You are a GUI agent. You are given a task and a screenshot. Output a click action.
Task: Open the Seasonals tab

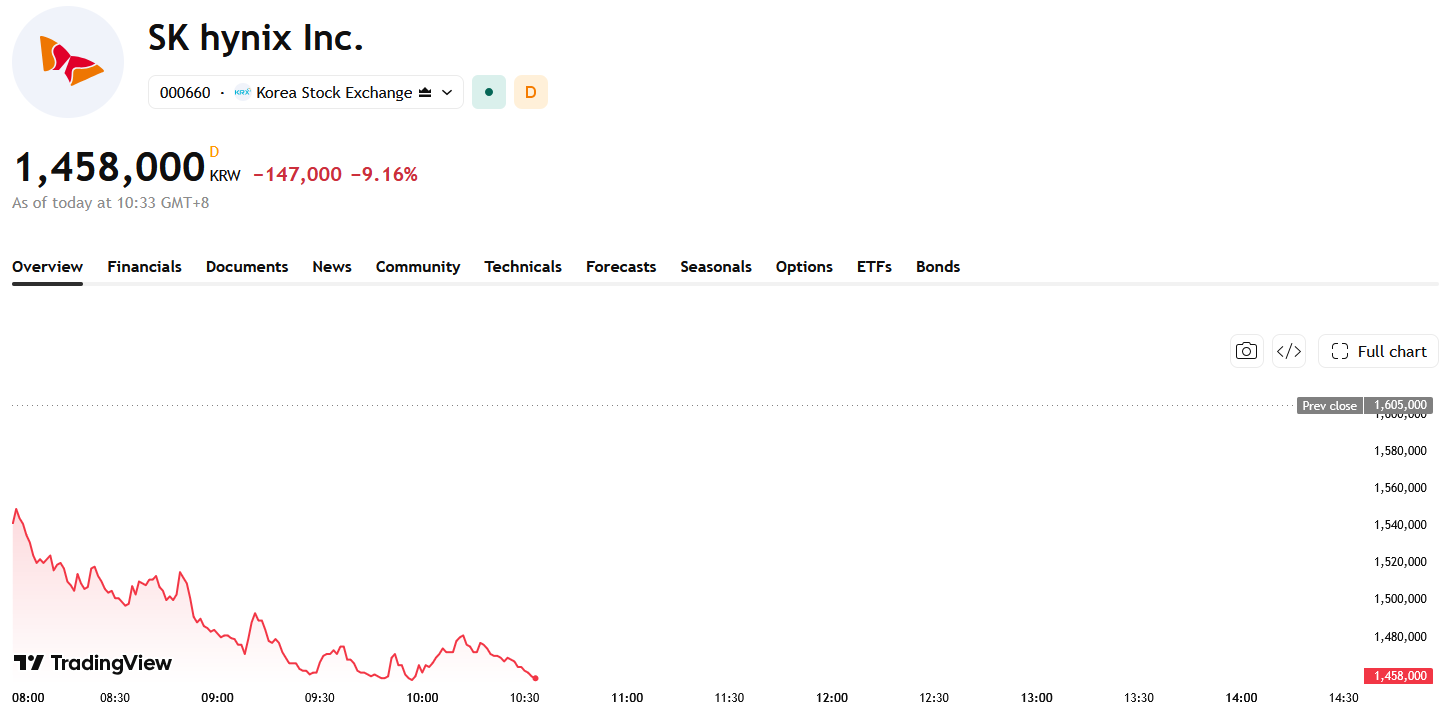[716, 267]
